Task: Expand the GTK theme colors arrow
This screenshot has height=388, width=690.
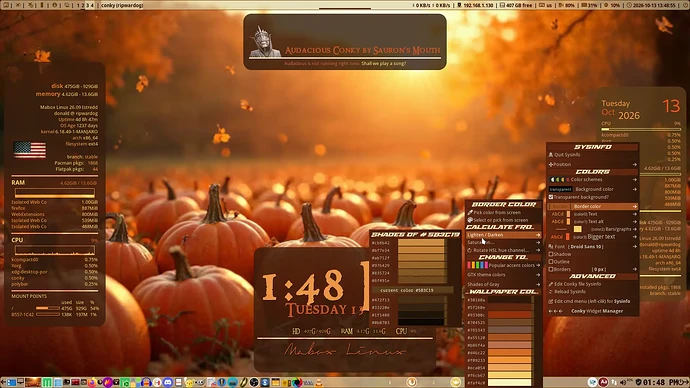Action: (538, 275)
